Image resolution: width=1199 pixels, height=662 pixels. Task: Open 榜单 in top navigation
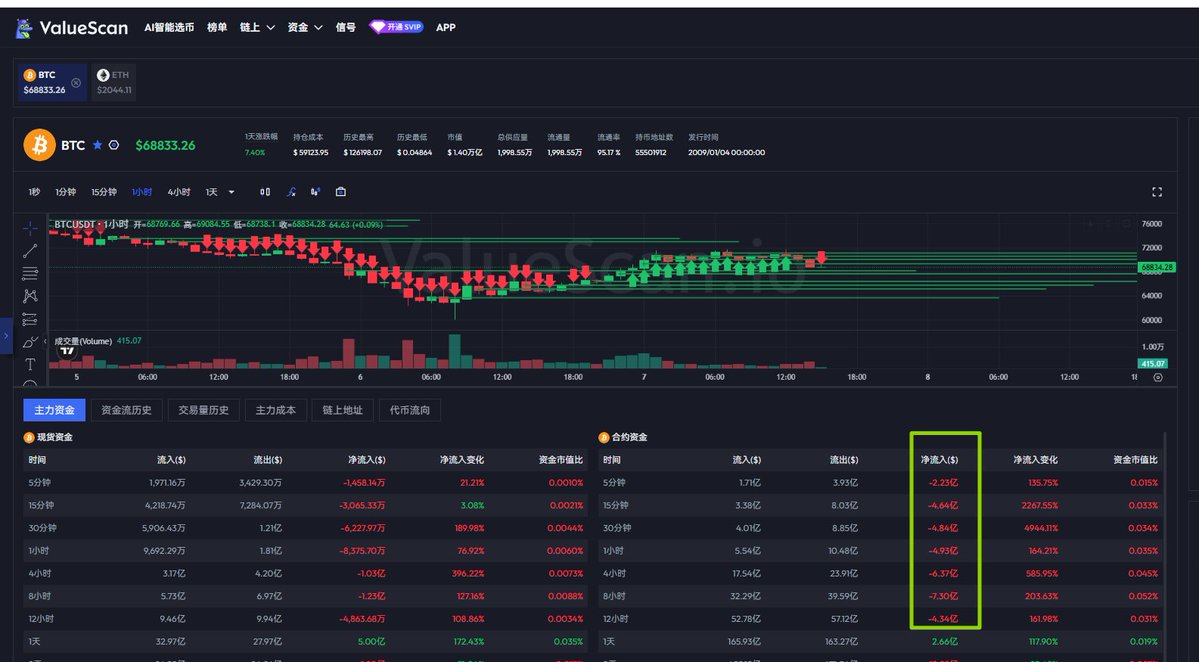tap(217, 28)
